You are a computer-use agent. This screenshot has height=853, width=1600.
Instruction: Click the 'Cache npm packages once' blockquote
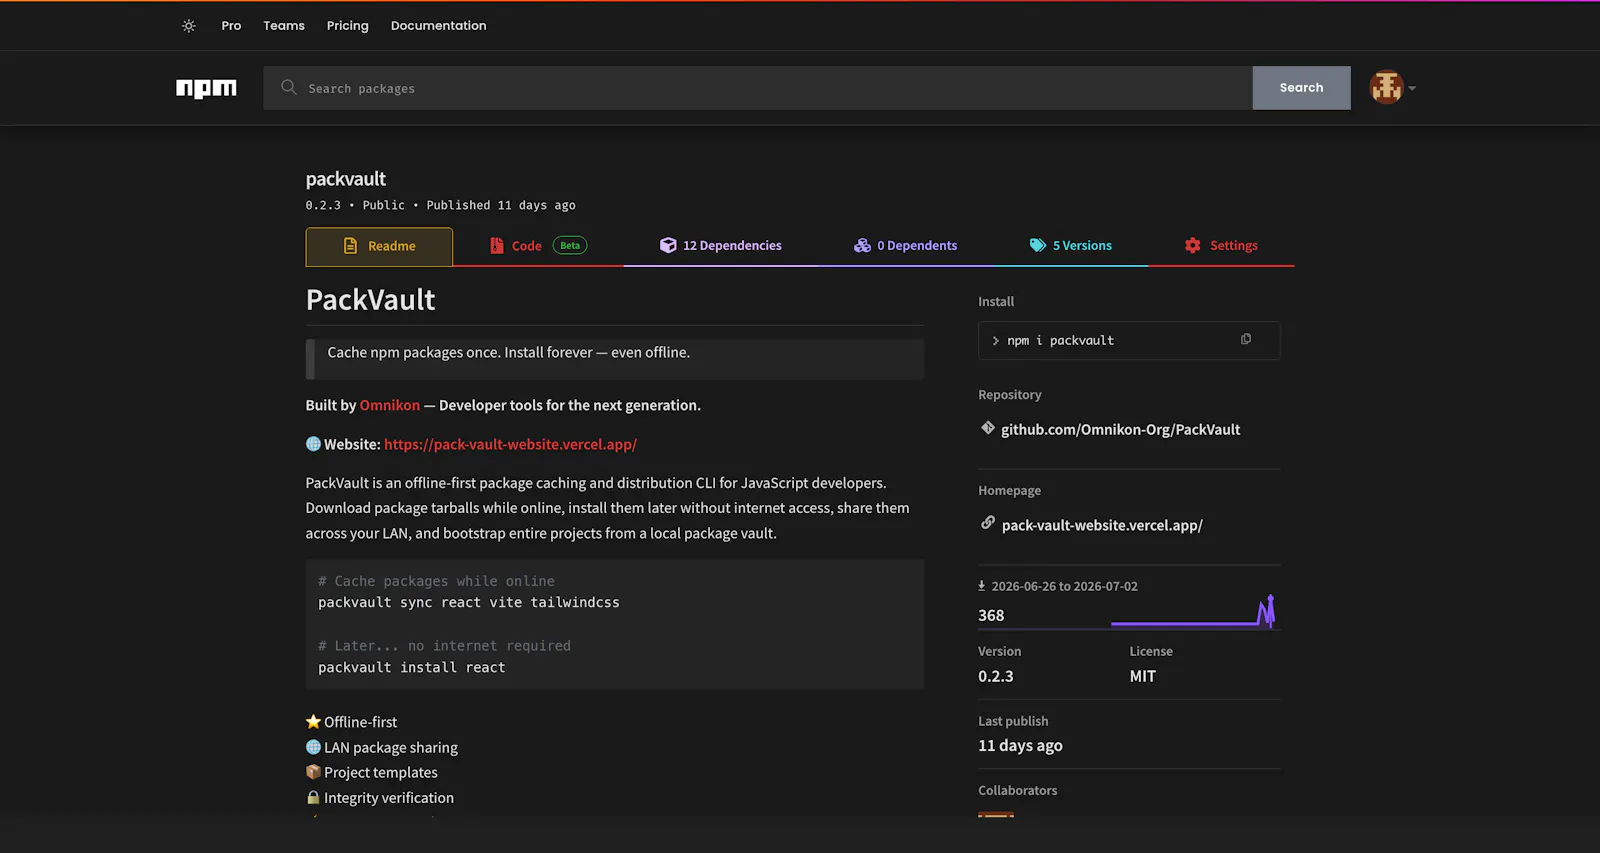pos(615,359)
